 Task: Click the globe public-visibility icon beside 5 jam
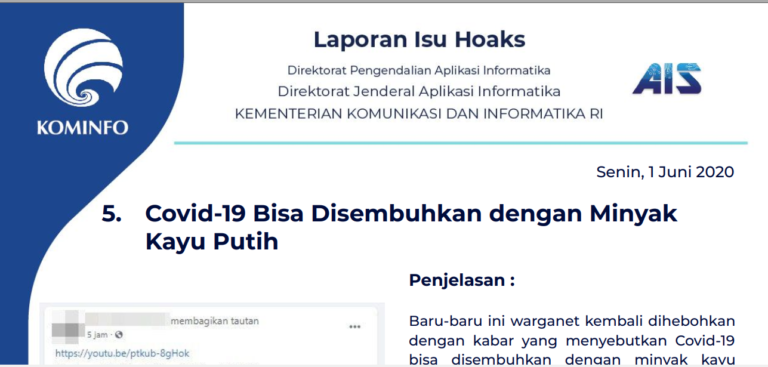pyautogui.click(x=119, y=336)
